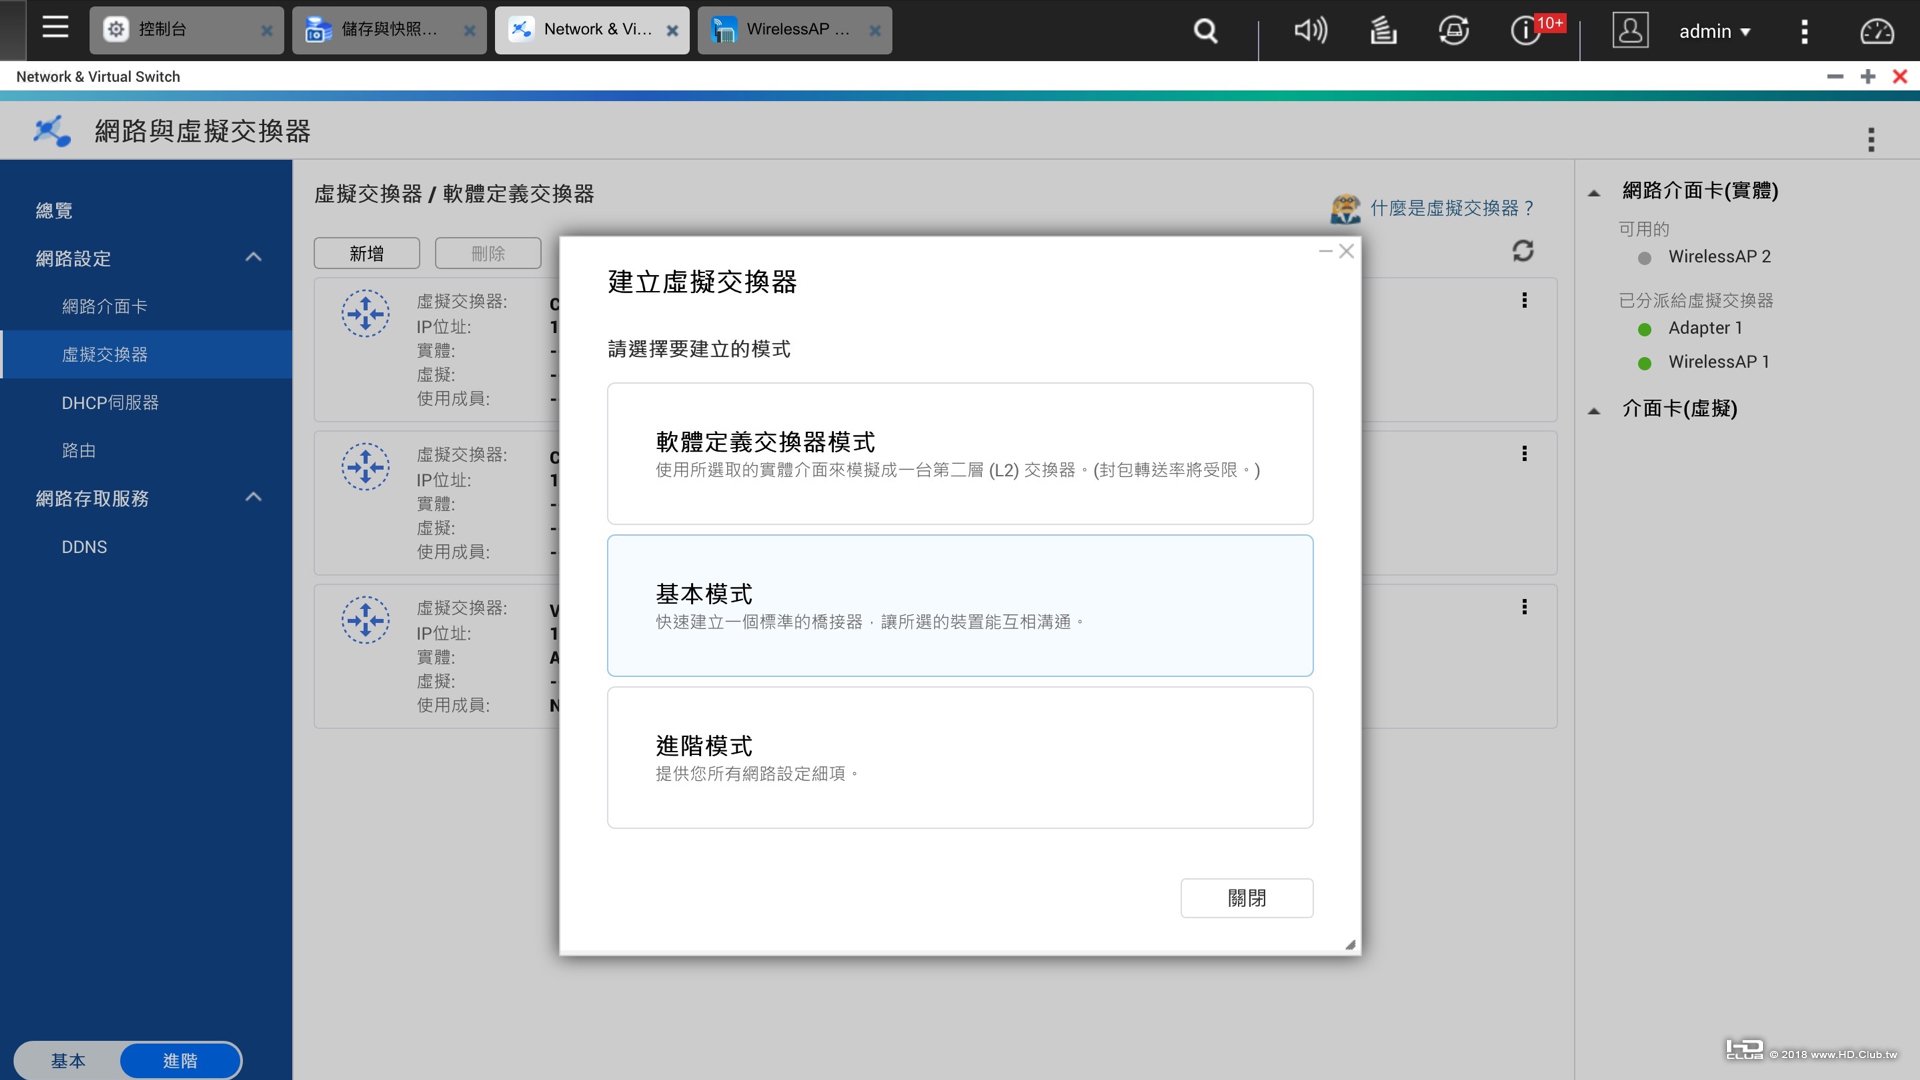Collapse the 網路存取服務 sidebar section
Screen dimensions: 1920x1080
(253, 498)
